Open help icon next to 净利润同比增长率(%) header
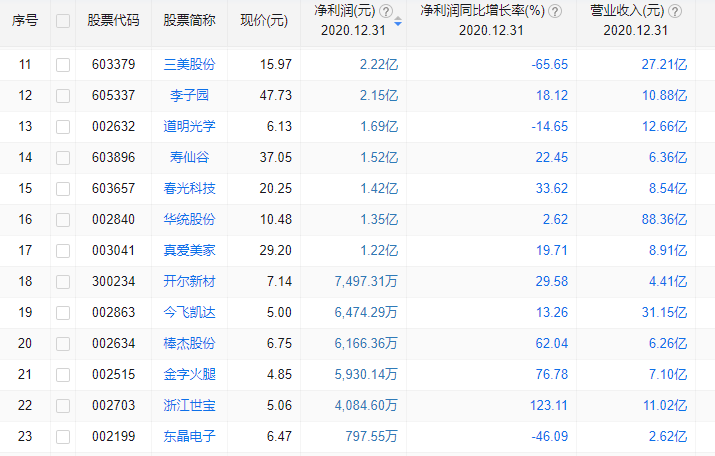The width and height of the screenshot is (715, 456). (x=554, y=11)
